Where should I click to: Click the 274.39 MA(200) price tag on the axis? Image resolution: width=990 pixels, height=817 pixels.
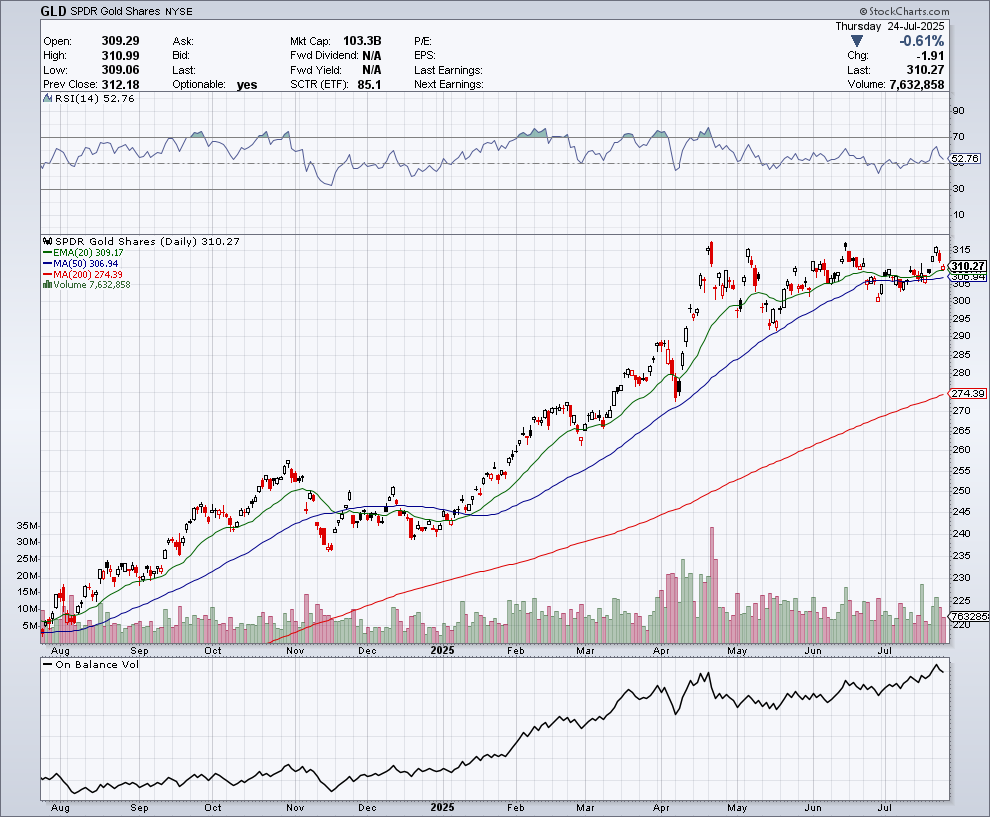pyautogui.click(x=968, y=394)
